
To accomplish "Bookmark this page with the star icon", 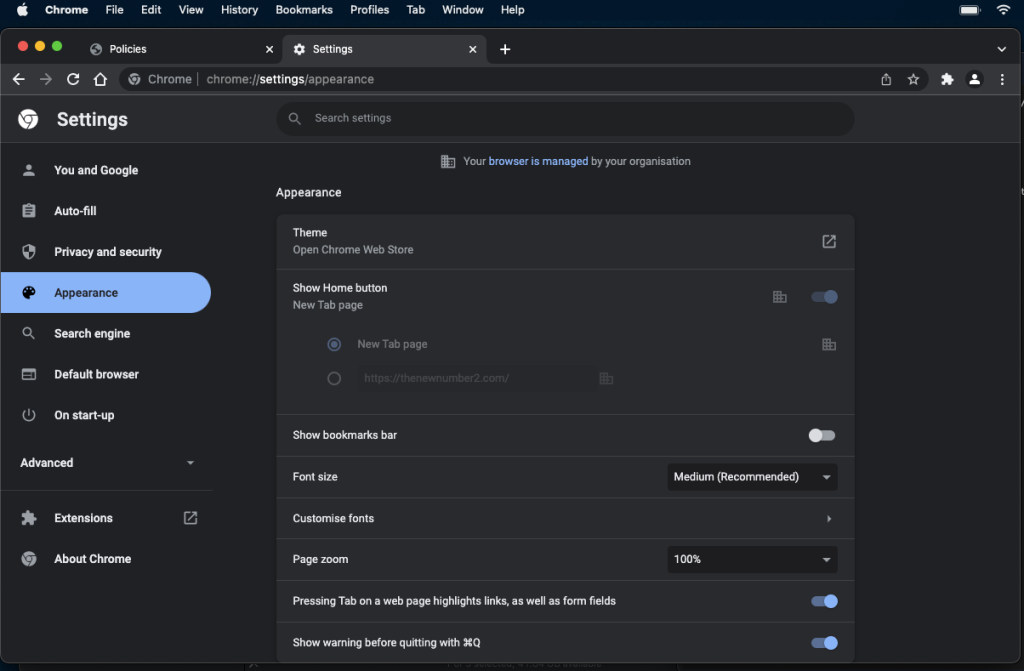I will click(x=913, y=79).
